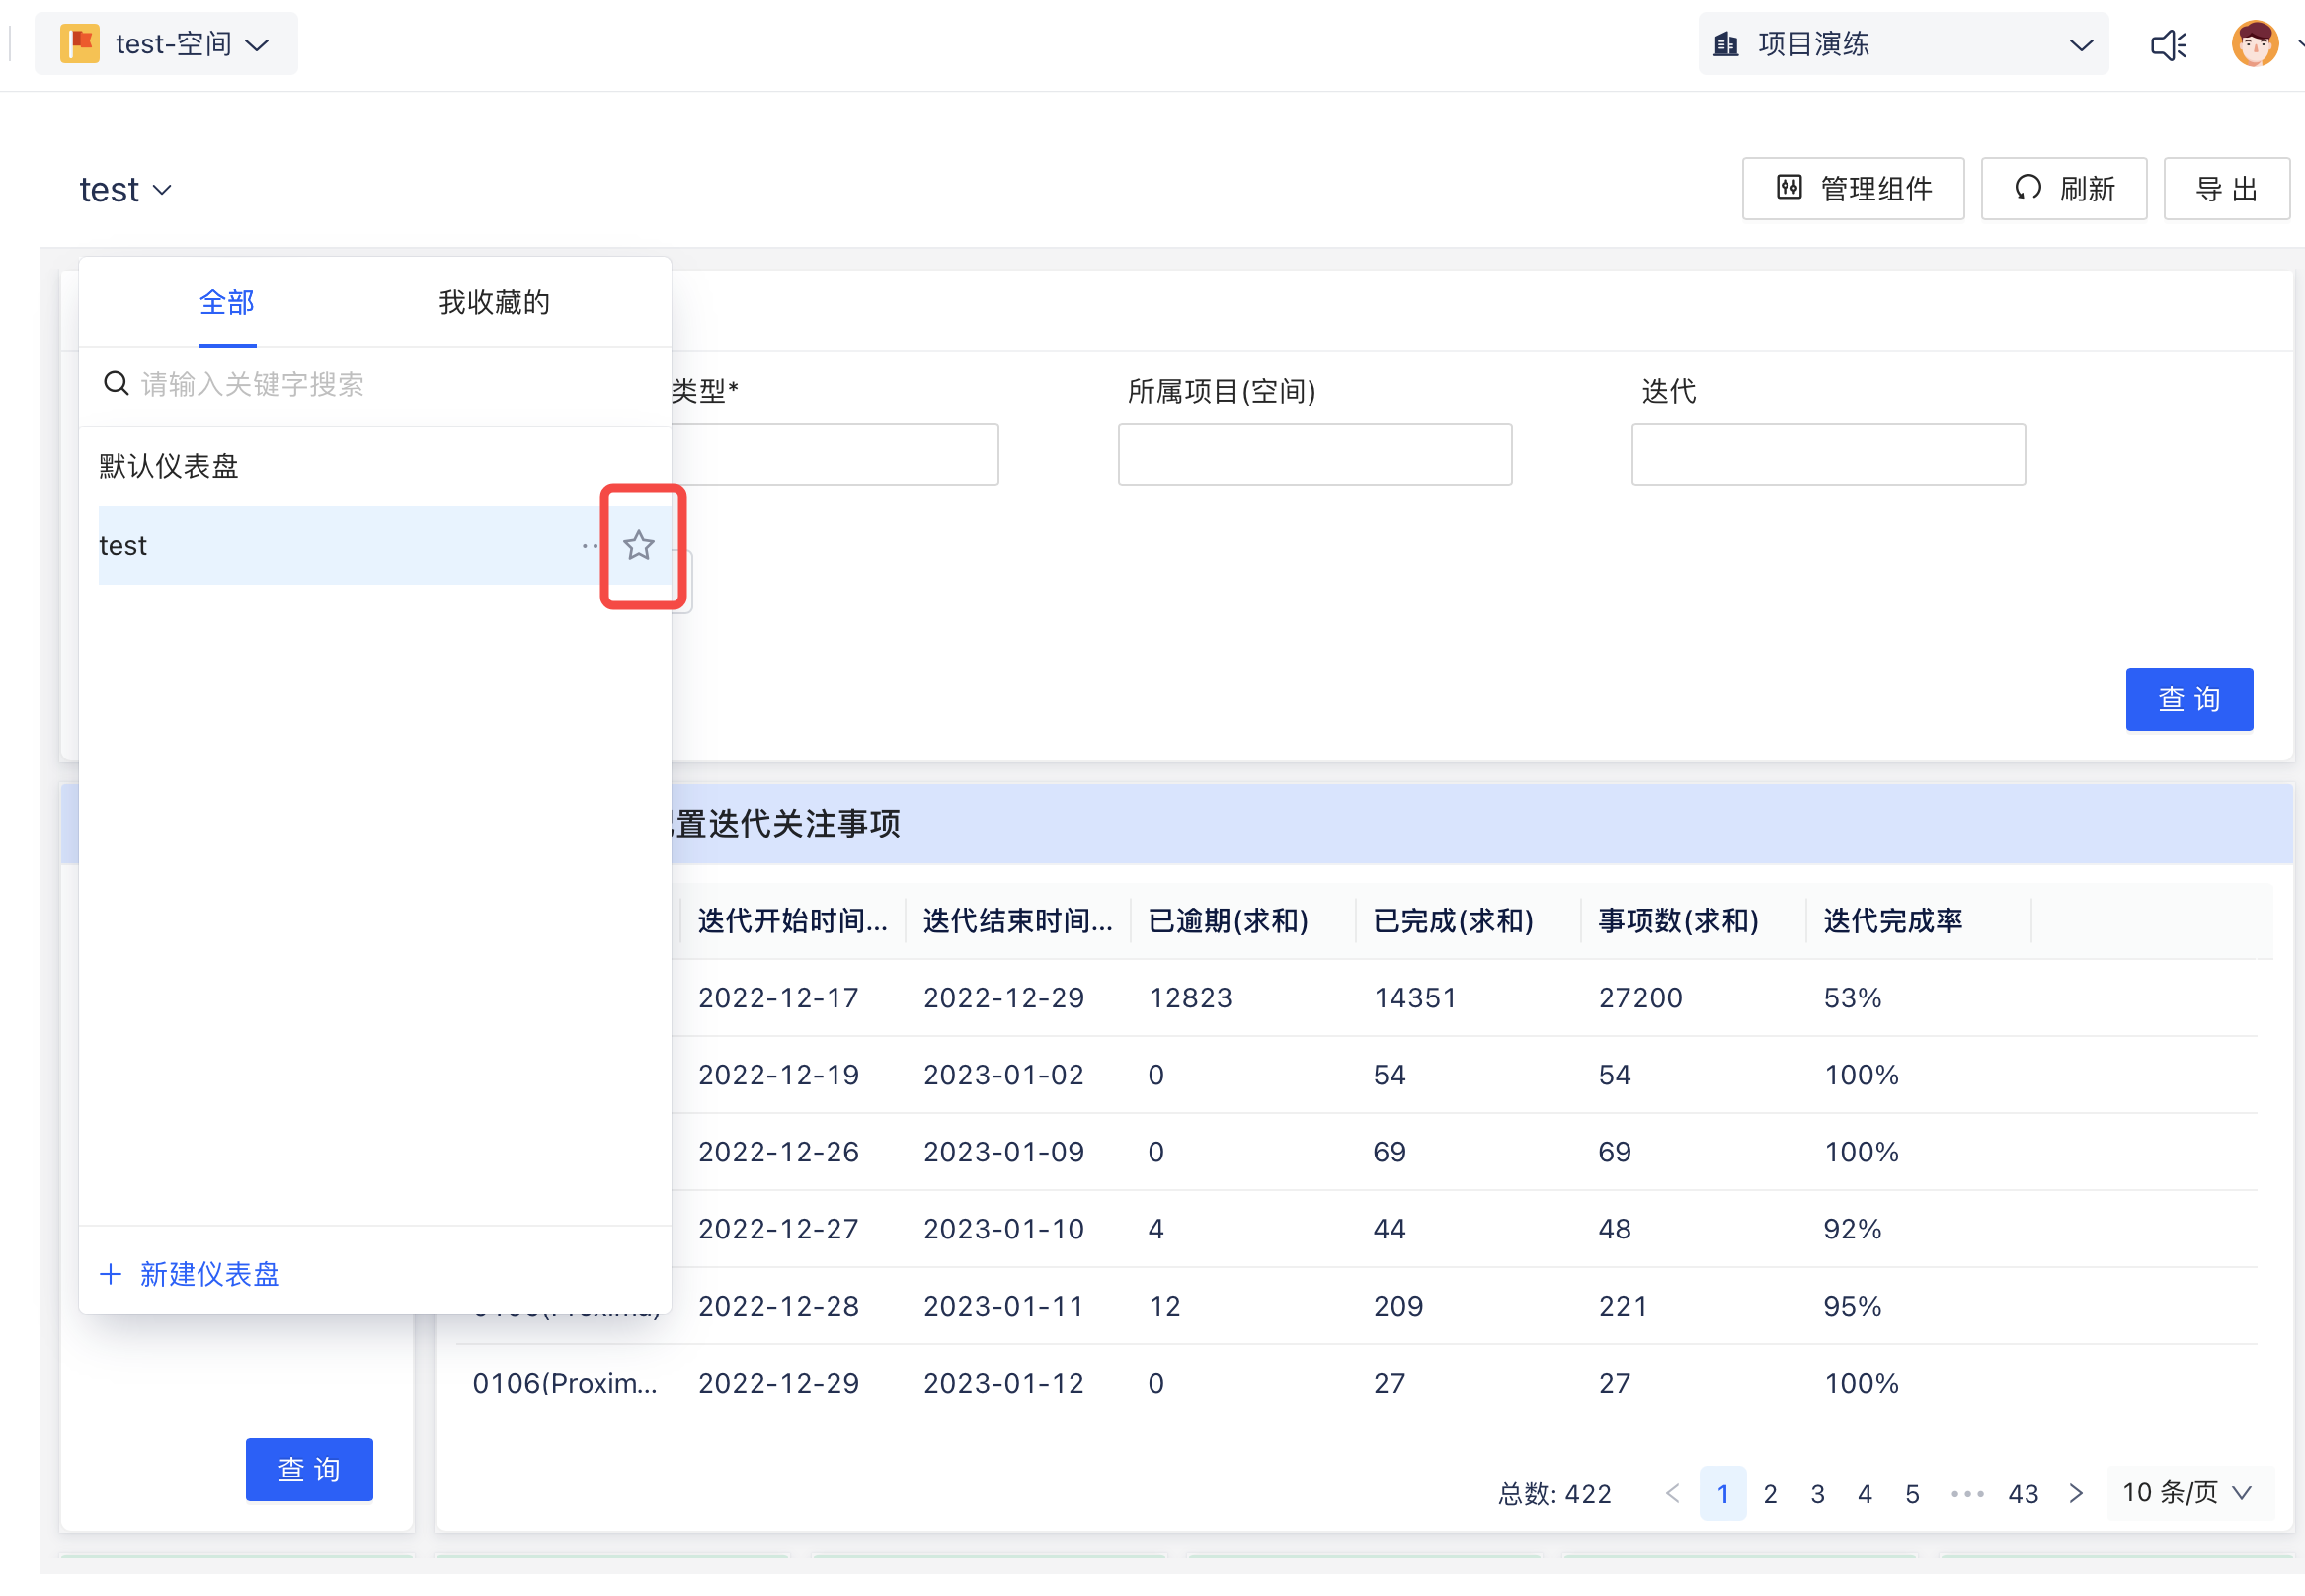
Task: Click the previous page arrow
Action: coord(1673,1494)
